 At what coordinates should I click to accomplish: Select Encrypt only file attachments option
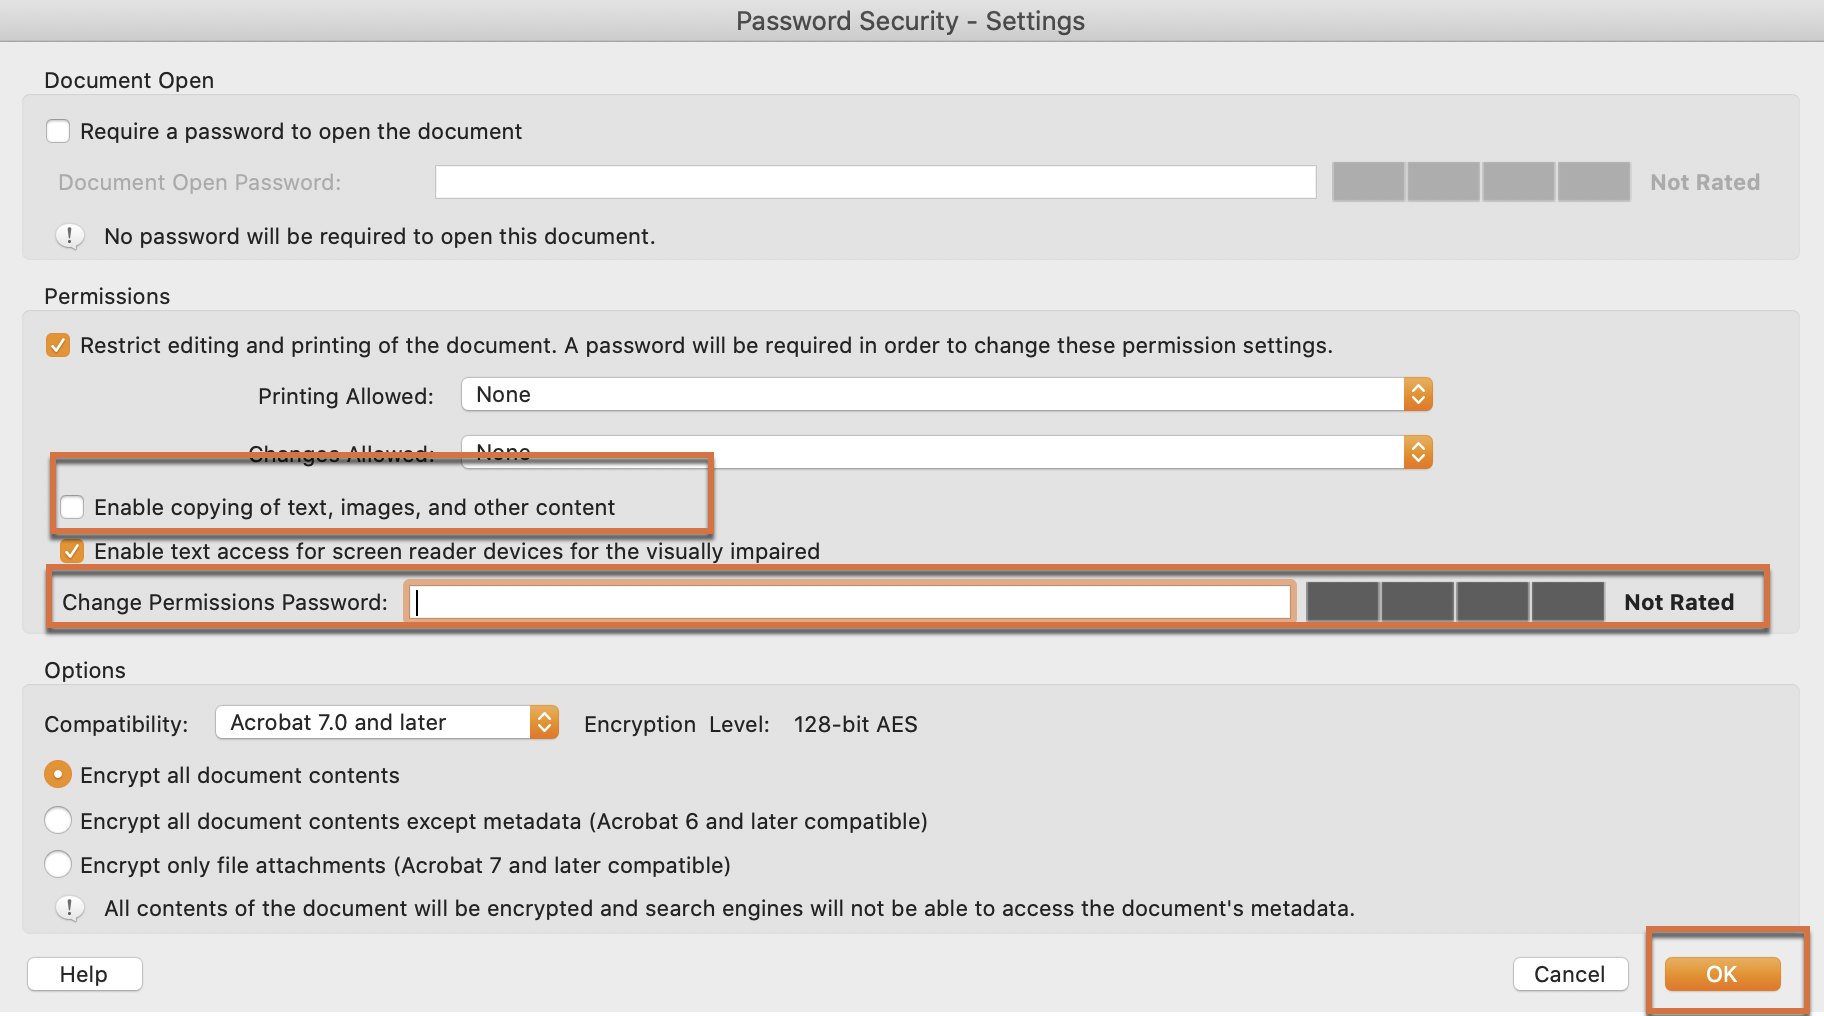coord(58,865)
